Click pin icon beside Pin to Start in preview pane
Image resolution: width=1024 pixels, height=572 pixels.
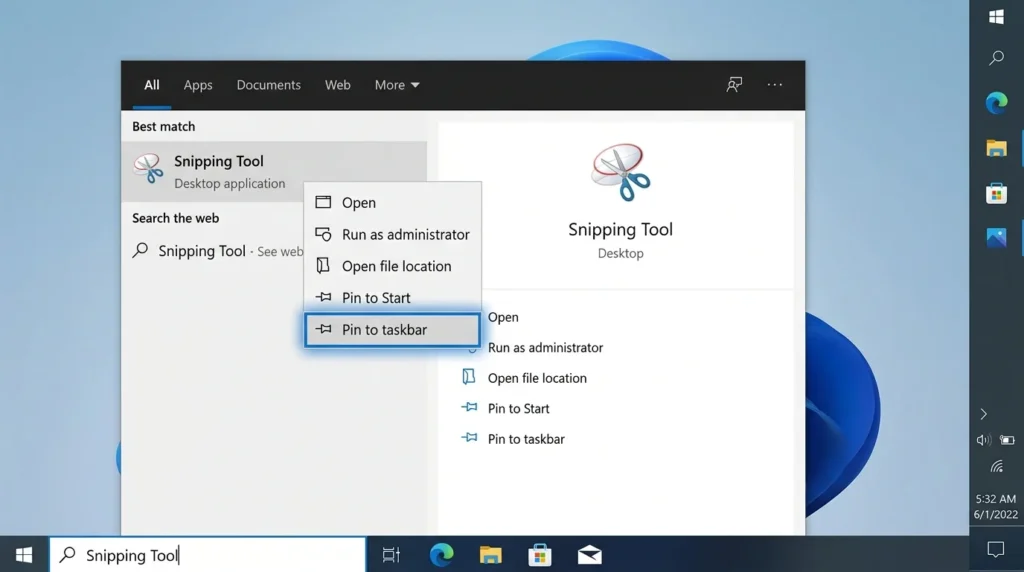click(x=469, y=407)
